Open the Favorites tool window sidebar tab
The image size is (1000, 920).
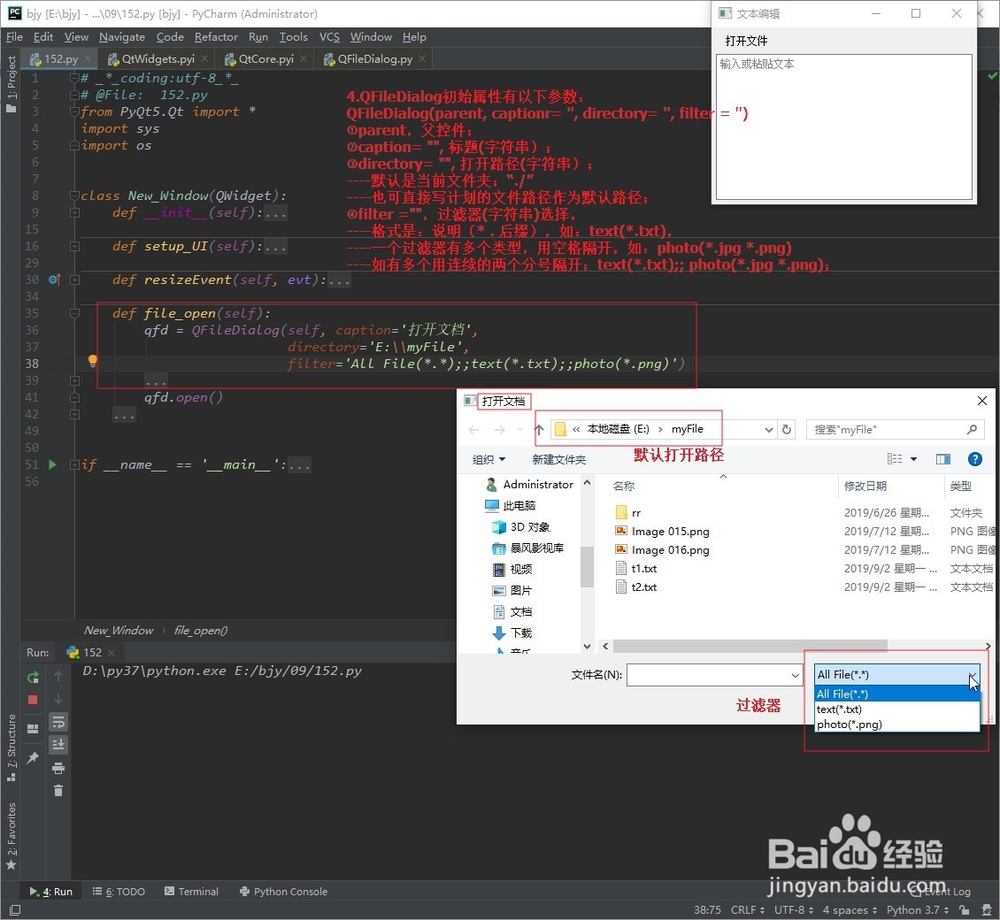(x=11, y=836)
